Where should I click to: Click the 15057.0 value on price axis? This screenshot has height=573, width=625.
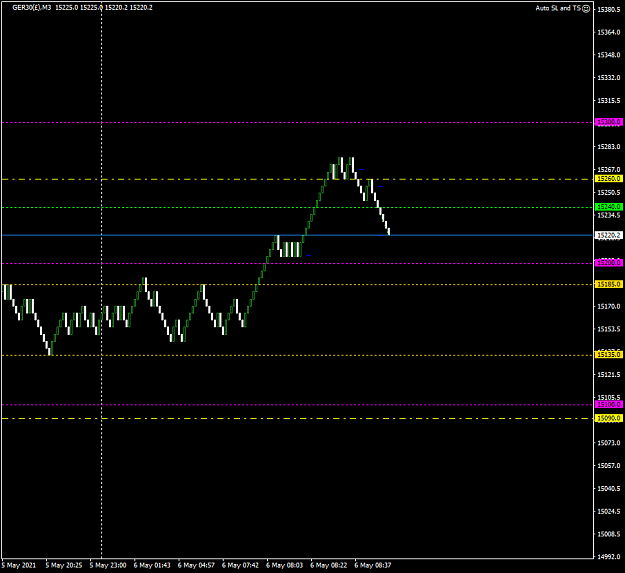coord(609,465)
